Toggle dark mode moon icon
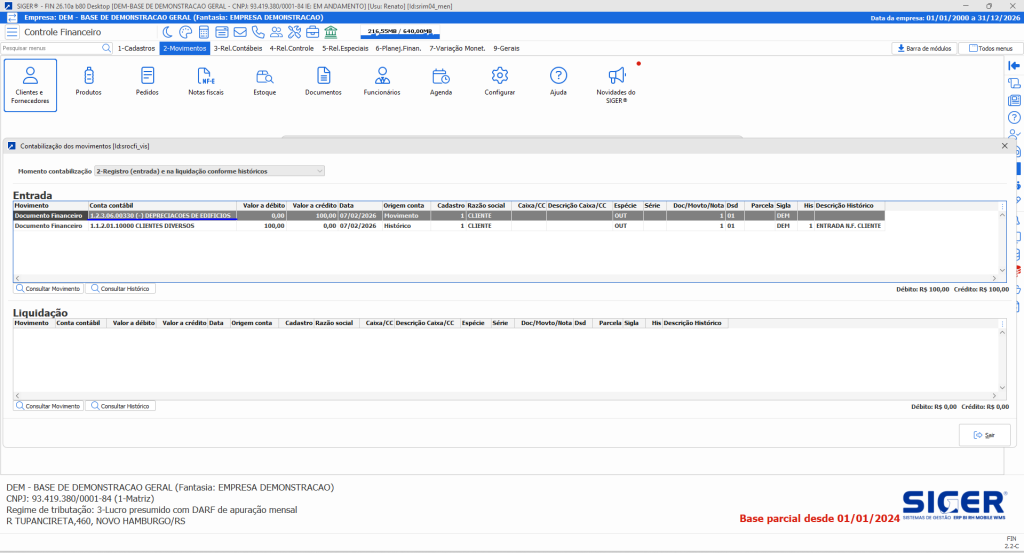Image resolution: width=1024 pixels, height=553 pixels. pyautogui.click(x=169, y=32)
